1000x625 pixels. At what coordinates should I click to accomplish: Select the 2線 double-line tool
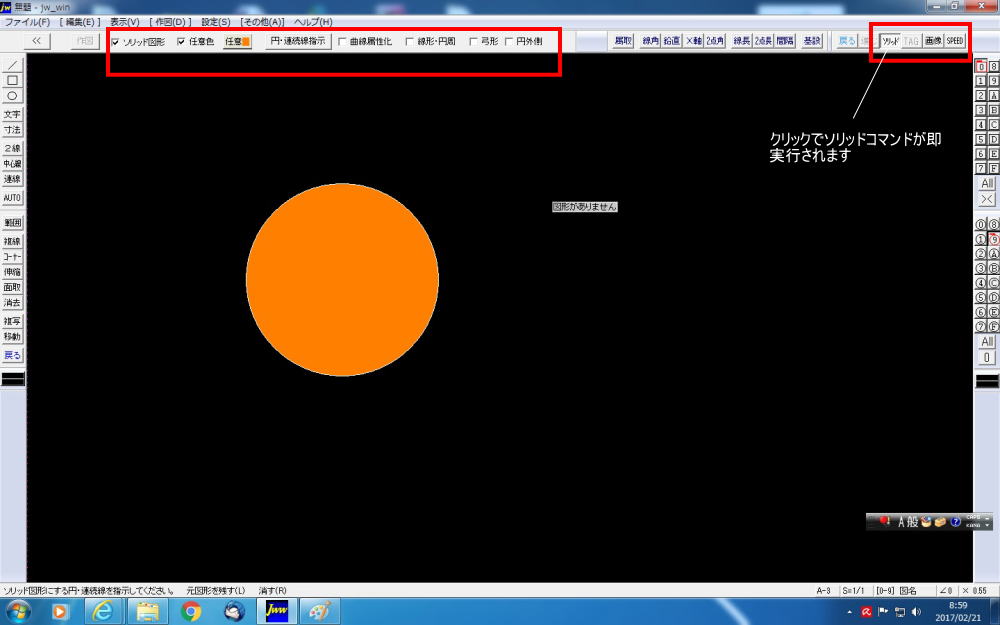[12, 148]
